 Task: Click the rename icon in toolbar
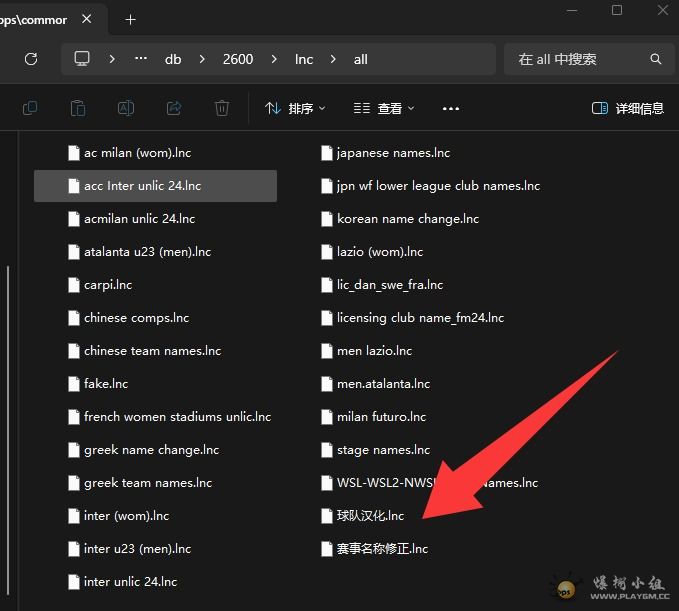click(x=126, y=108)
